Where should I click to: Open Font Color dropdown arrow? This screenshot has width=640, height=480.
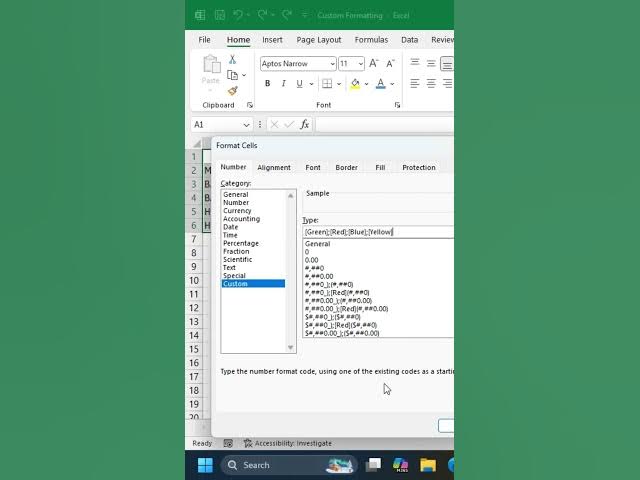click(x=392, y=84)
